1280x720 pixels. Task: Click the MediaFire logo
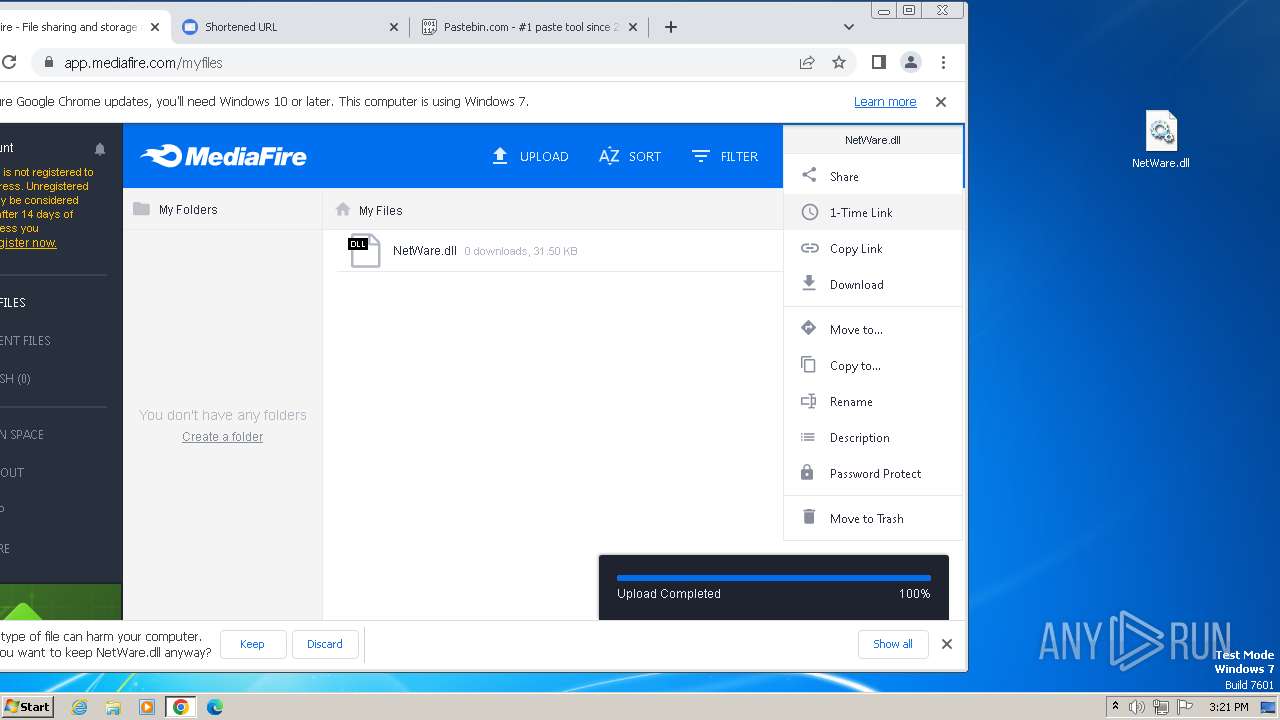coord(223,156)
